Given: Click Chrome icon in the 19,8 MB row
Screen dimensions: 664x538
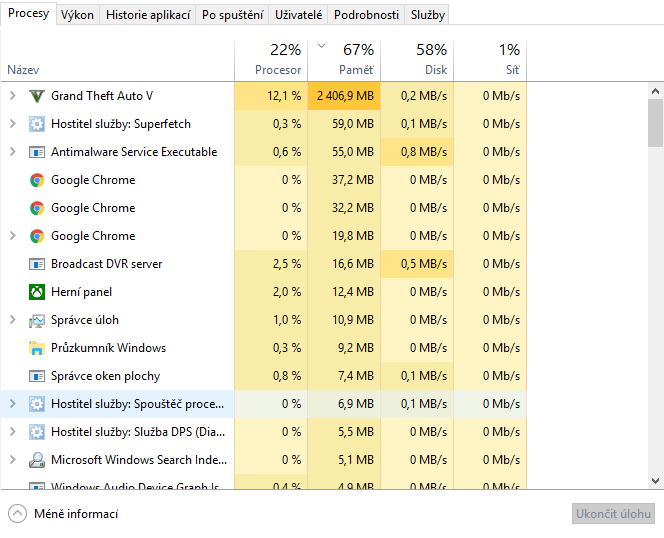Looking at the screenshot, I should [37, 236].
